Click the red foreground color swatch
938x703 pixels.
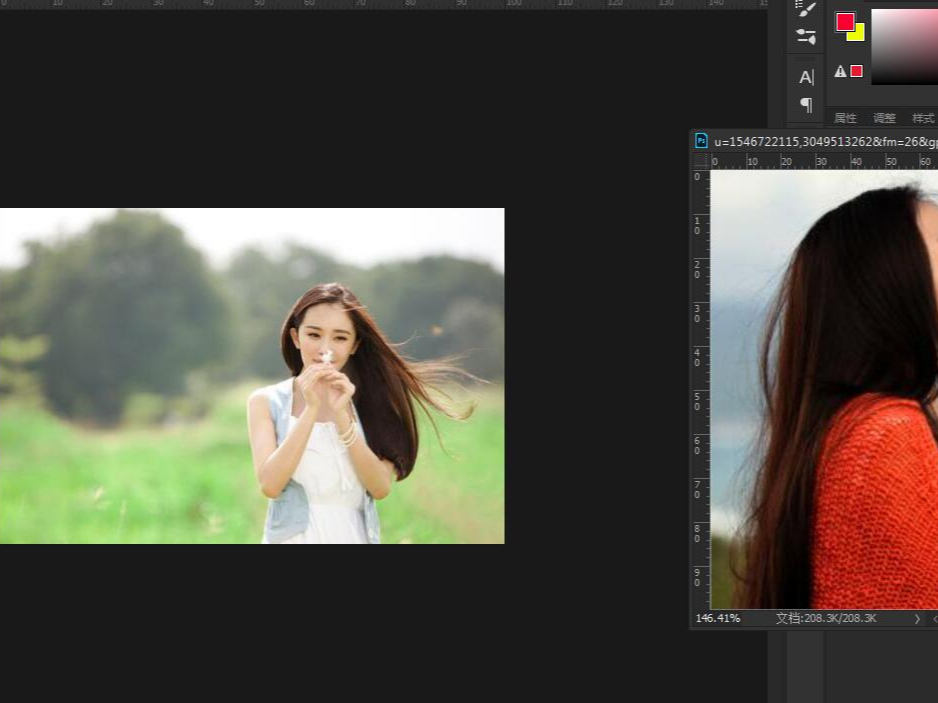[x=845, y=22]
